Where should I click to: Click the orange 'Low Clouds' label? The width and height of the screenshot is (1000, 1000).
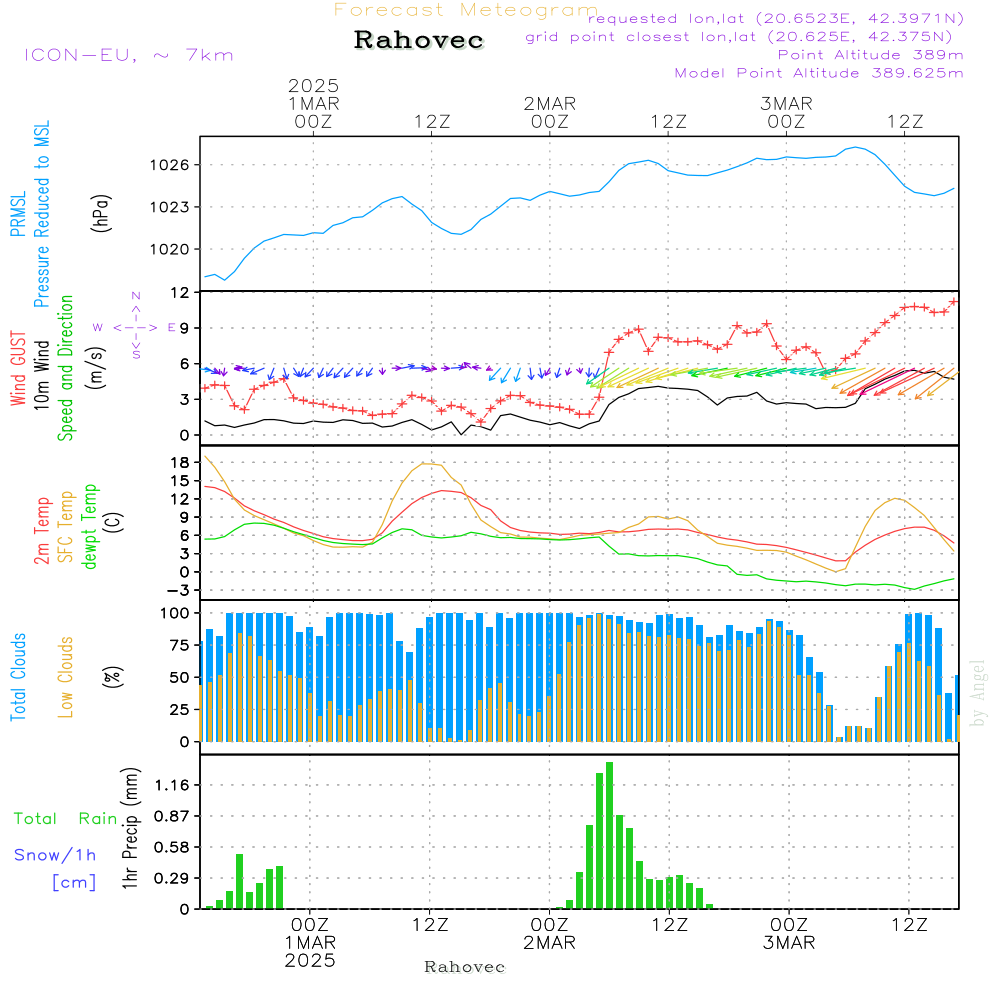click(66, 677)
